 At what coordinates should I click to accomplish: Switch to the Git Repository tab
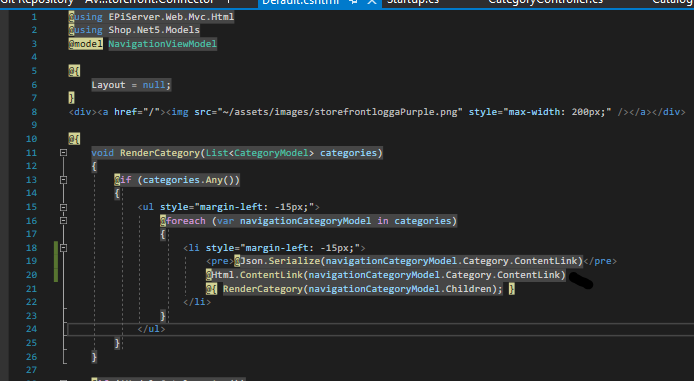(36, 2)
